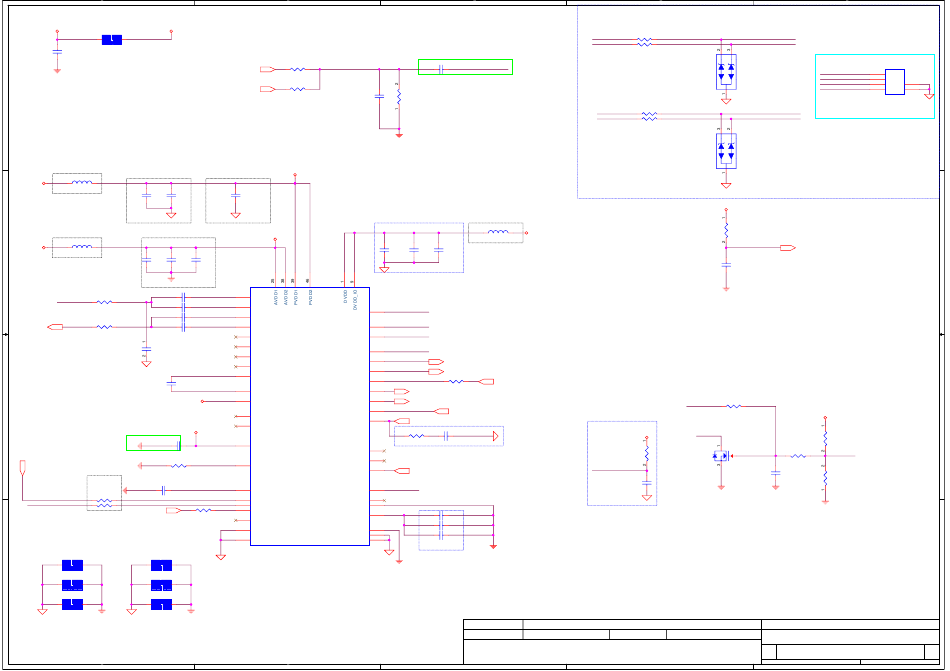Select the large blue-outlined IC body
The image size is (950, 671).
(x=310, y=416)
